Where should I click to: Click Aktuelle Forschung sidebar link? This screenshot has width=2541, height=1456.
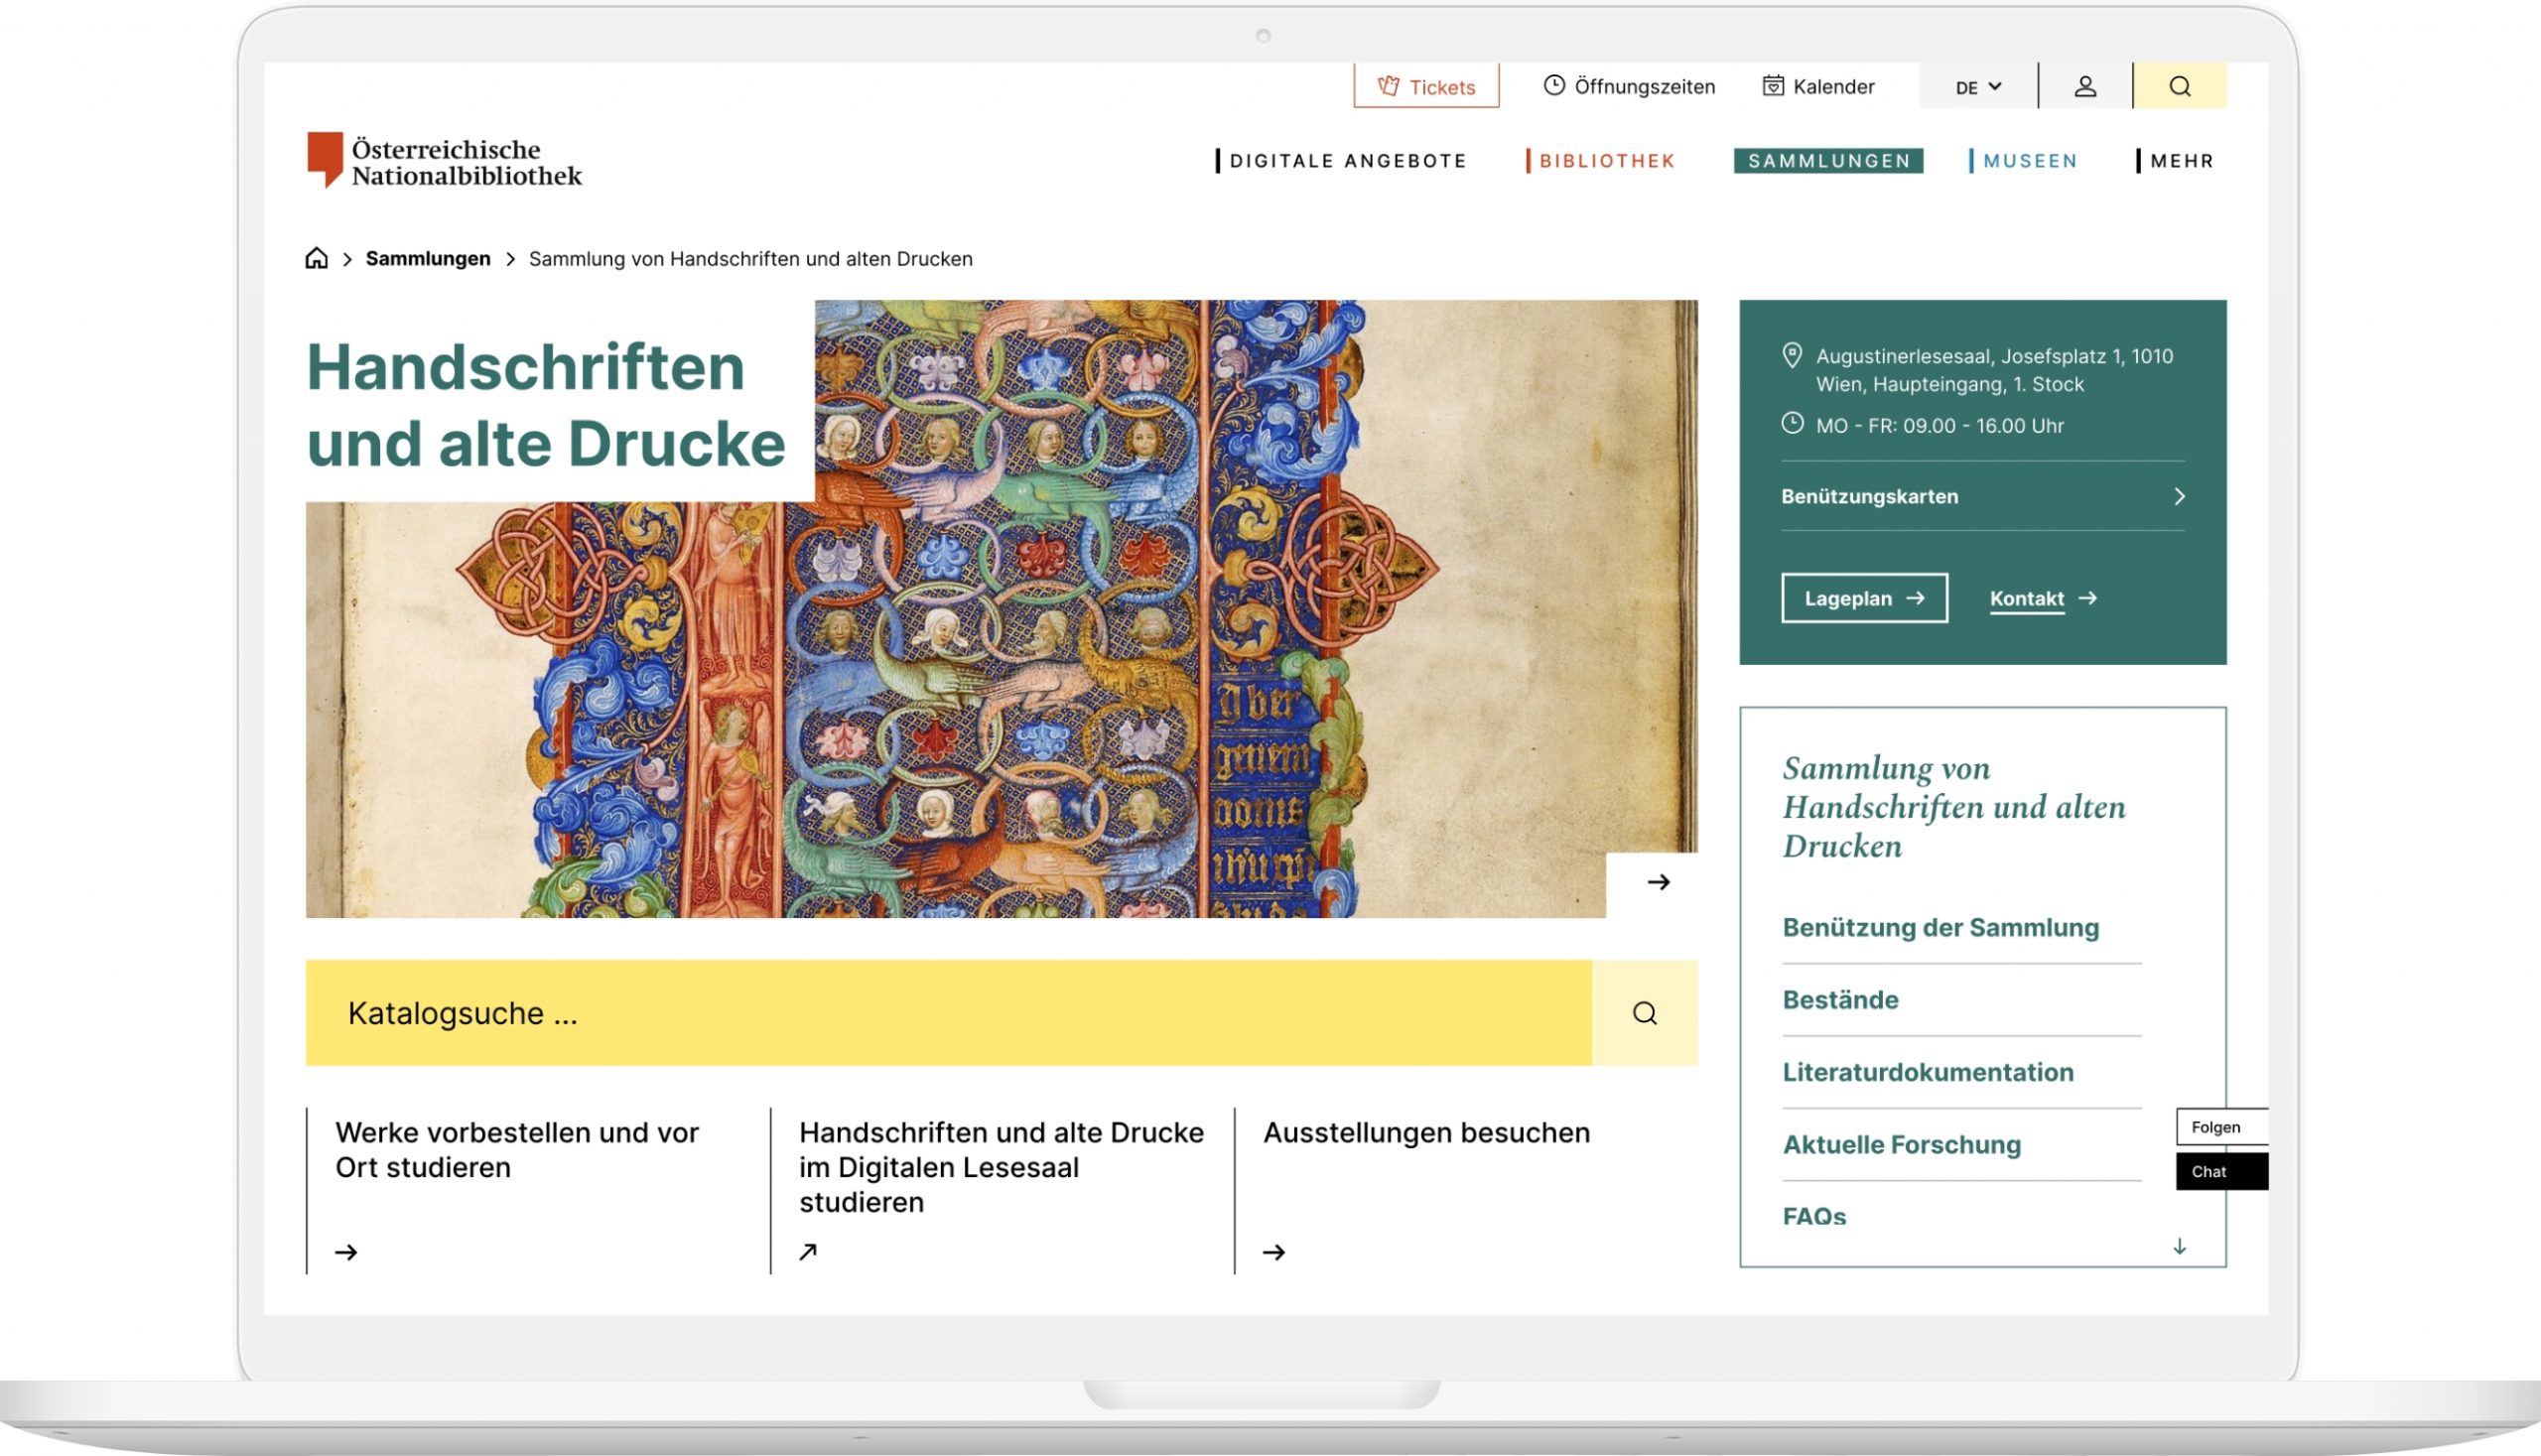[x=1901, y=1143]
